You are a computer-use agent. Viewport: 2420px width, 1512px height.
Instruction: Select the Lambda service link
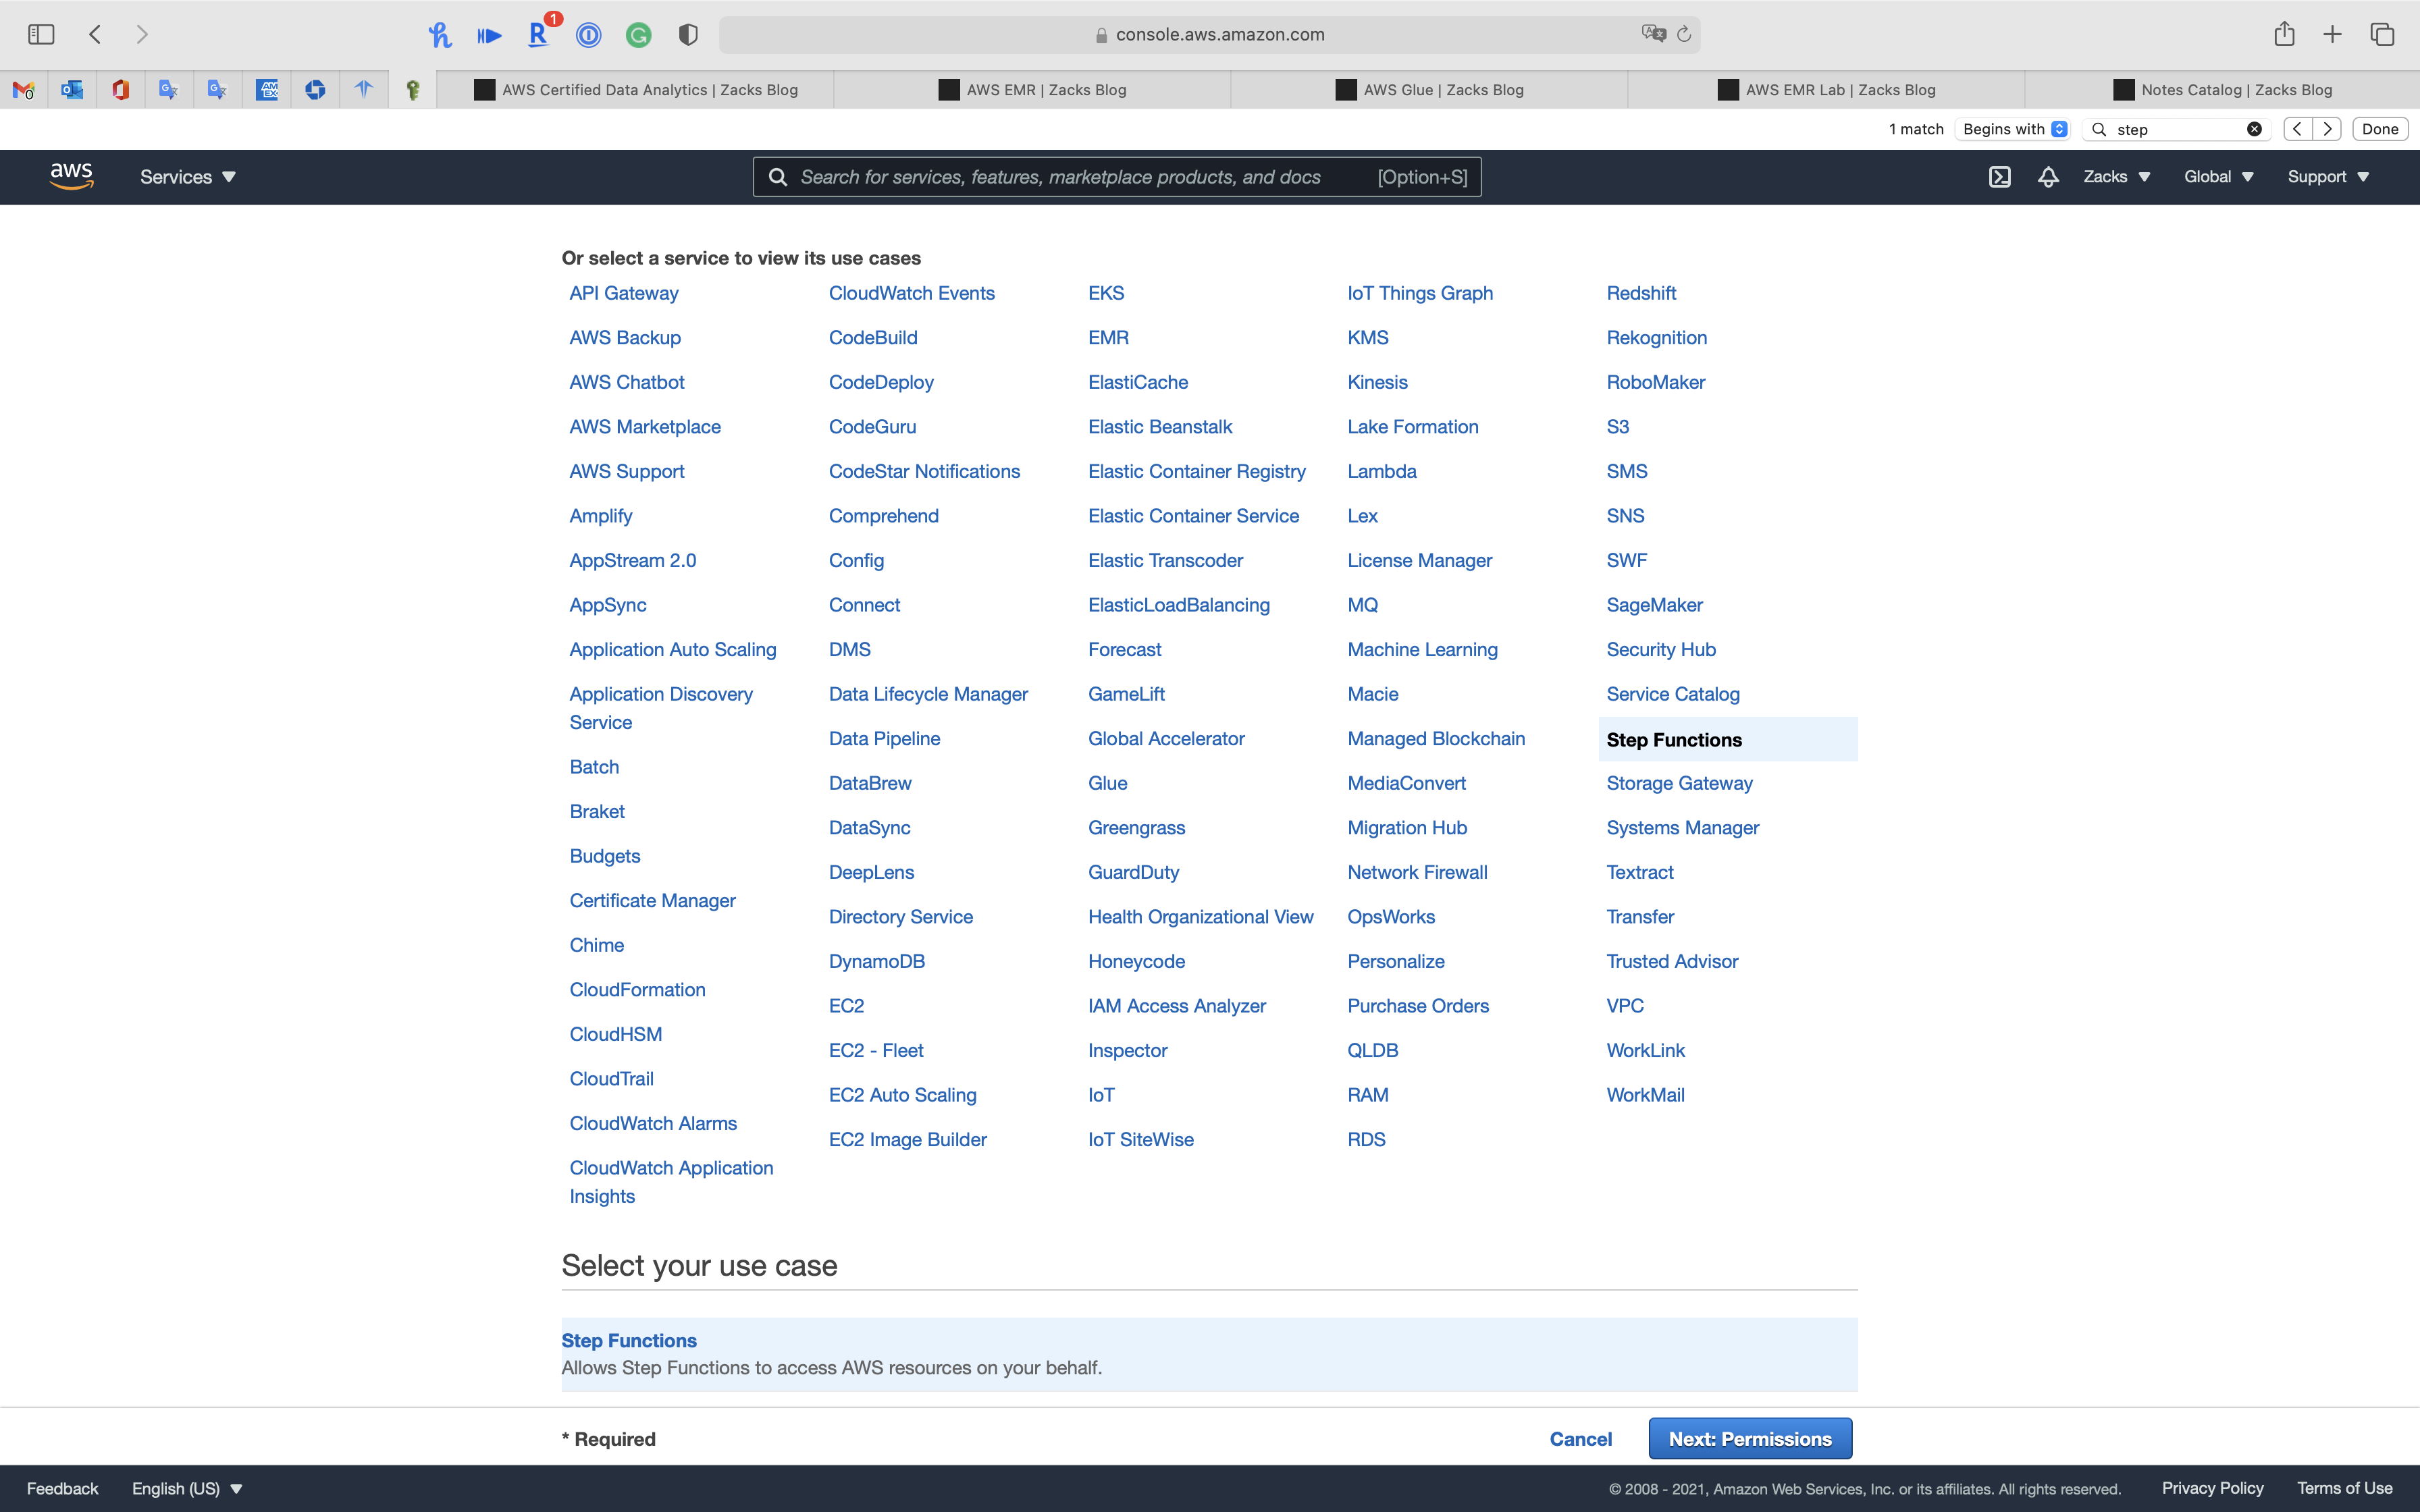click(1381, 471)
